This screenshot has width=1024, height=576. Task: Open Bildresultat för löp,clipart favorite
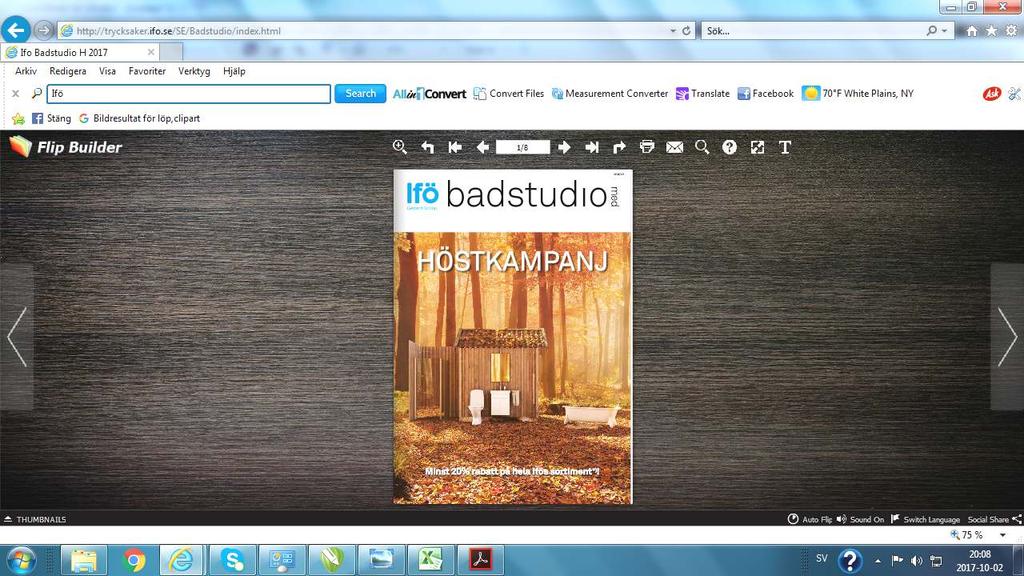[x=139, y=118]
